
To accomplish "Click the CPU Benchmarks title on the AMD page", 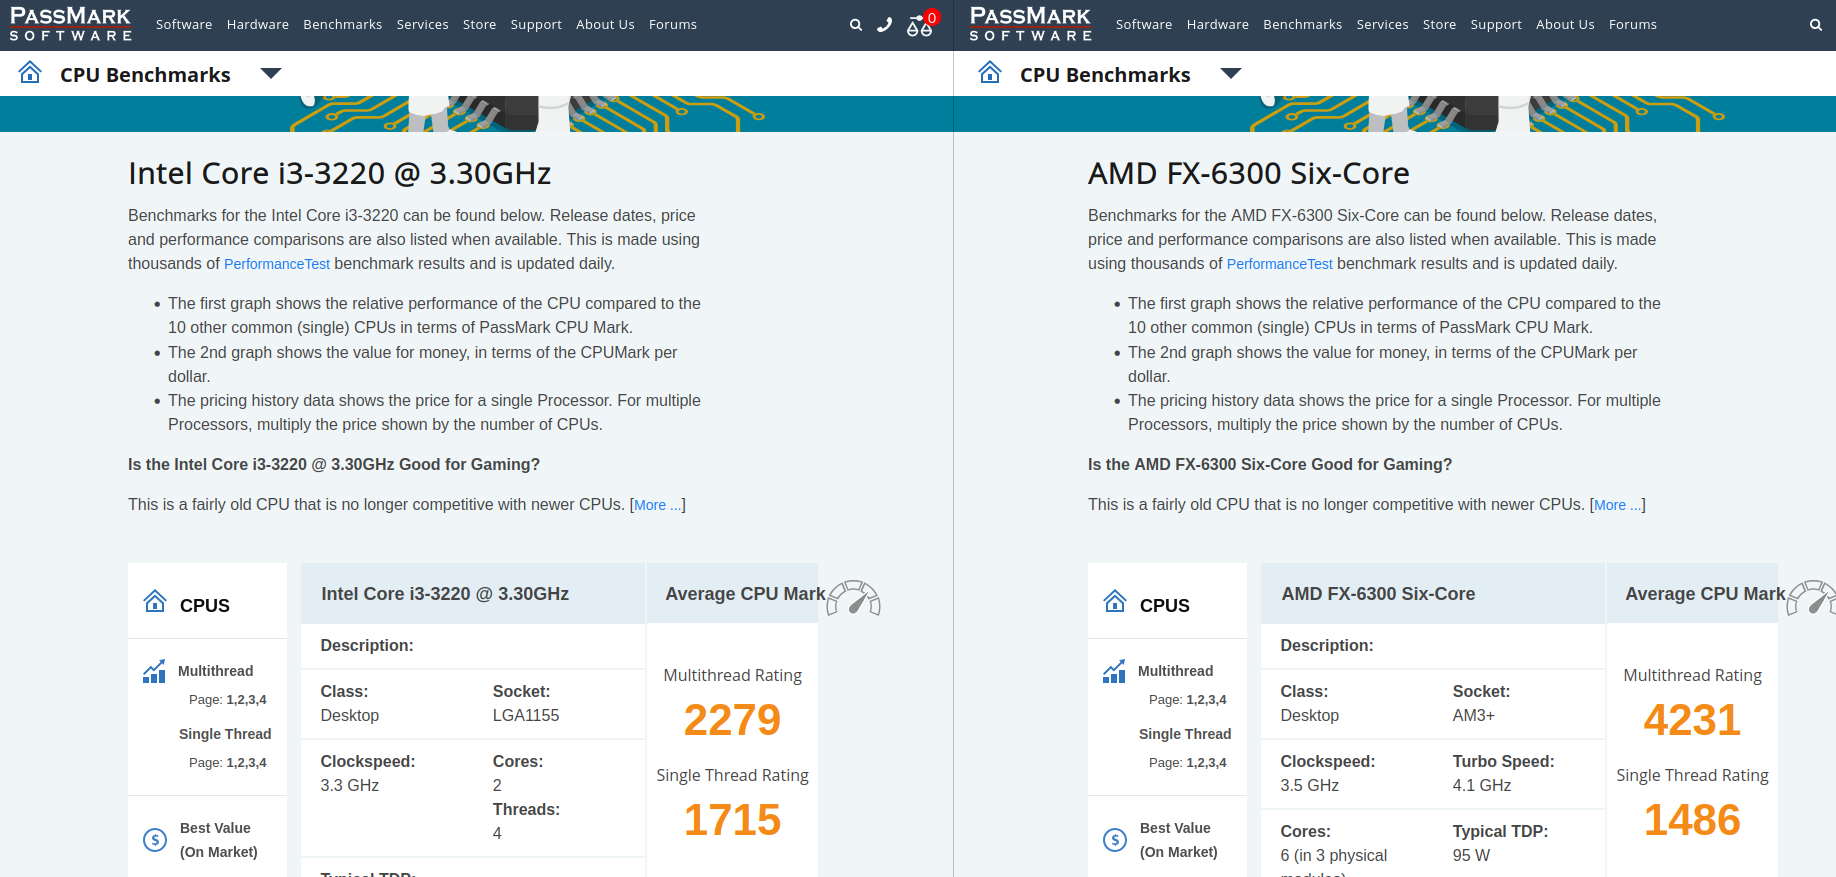I will (1105, 75).
